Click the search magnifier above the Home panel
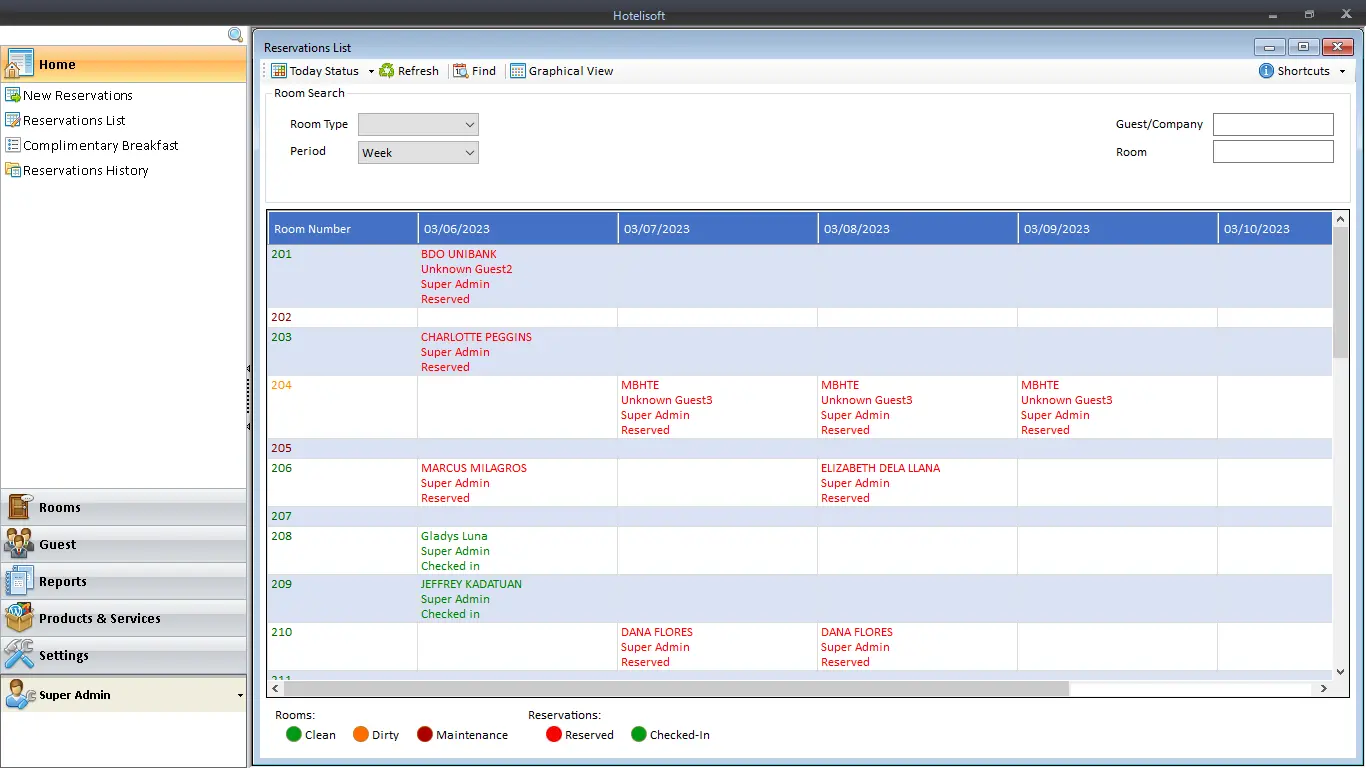This screenshot has height=768, width=1366. pos(235,35)
